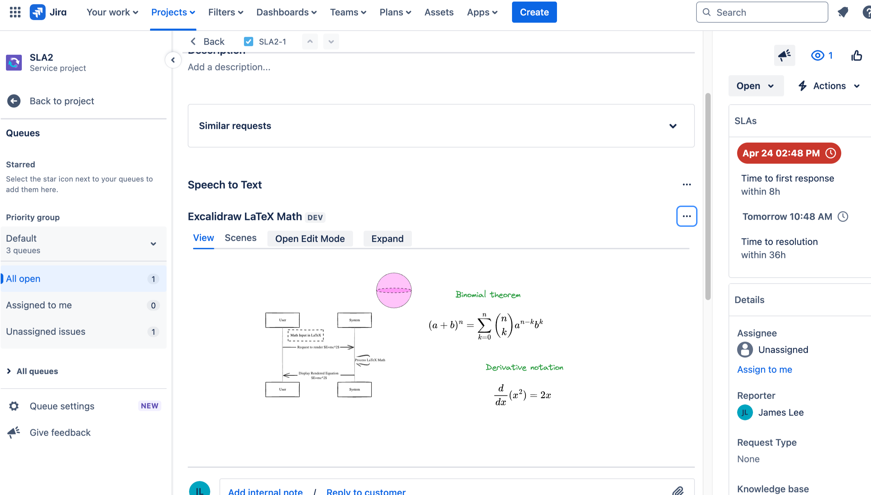Viewport: 871px width, 495px height.
Task: Click James Lee reporter avatar
Action: 745,412
